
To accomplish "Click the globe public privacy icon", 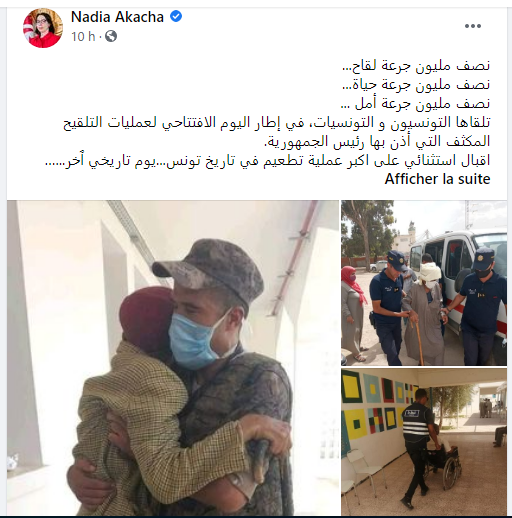I will (111, 36).
